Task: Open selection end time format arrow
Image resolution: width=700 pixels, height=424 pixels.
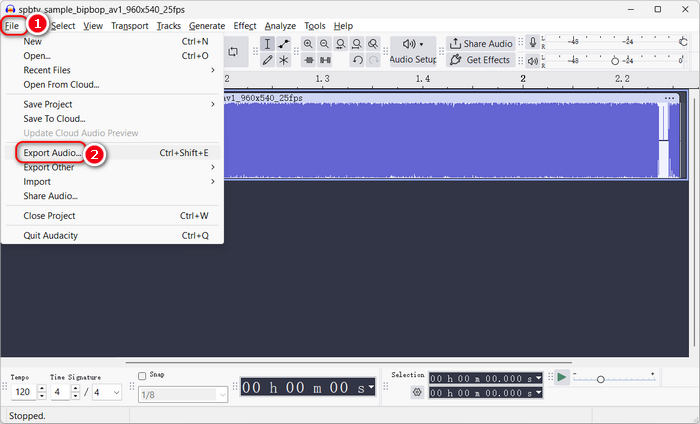Action: (538, 392)
